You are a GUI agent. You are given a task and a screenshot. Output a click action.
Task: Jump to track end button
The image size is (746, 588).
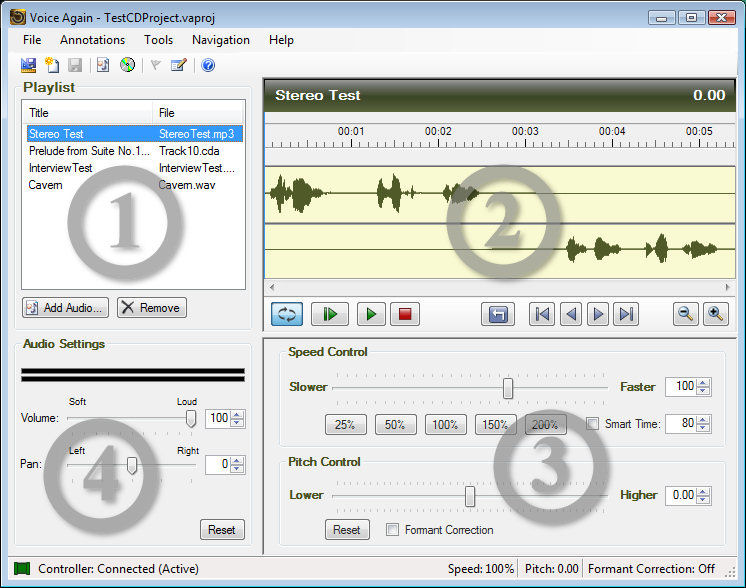626,314
